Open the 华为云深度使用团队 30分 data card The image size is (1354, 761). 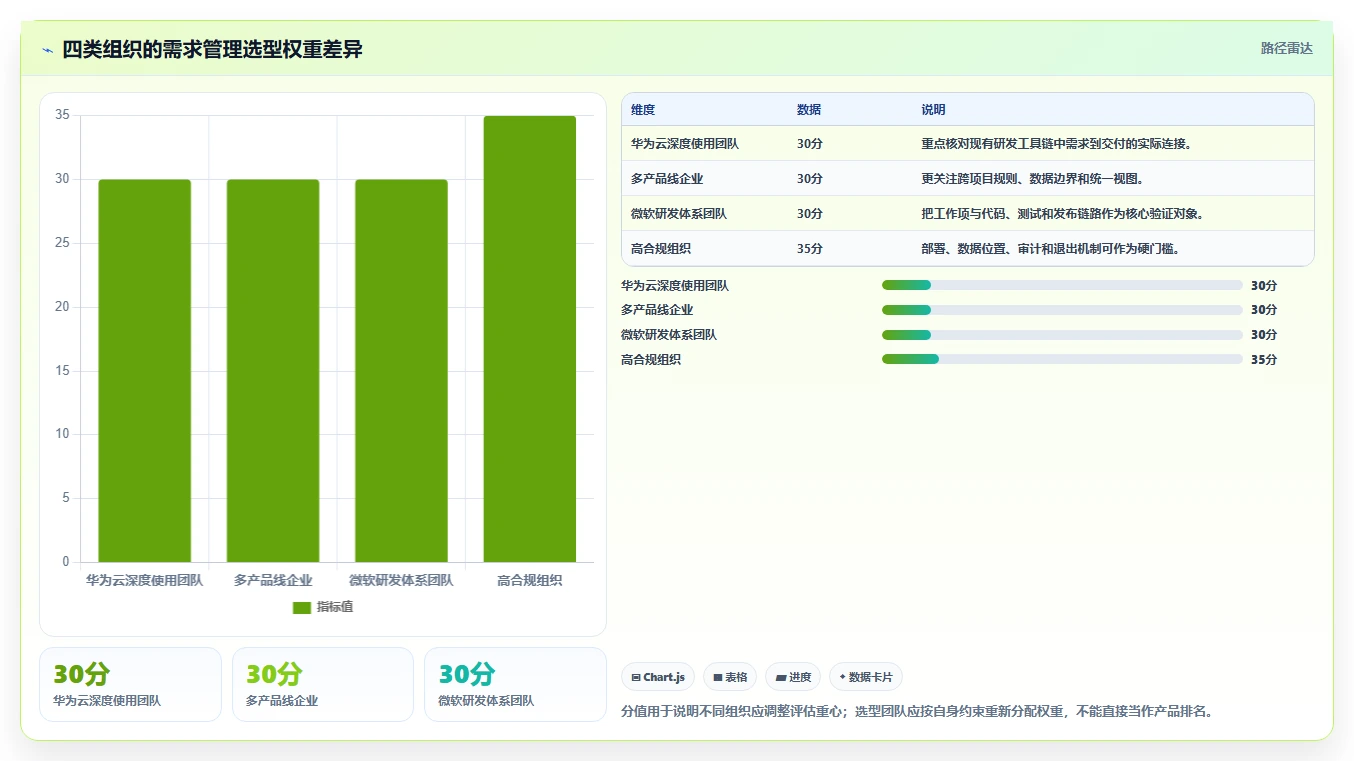click(x=130, y=684)
